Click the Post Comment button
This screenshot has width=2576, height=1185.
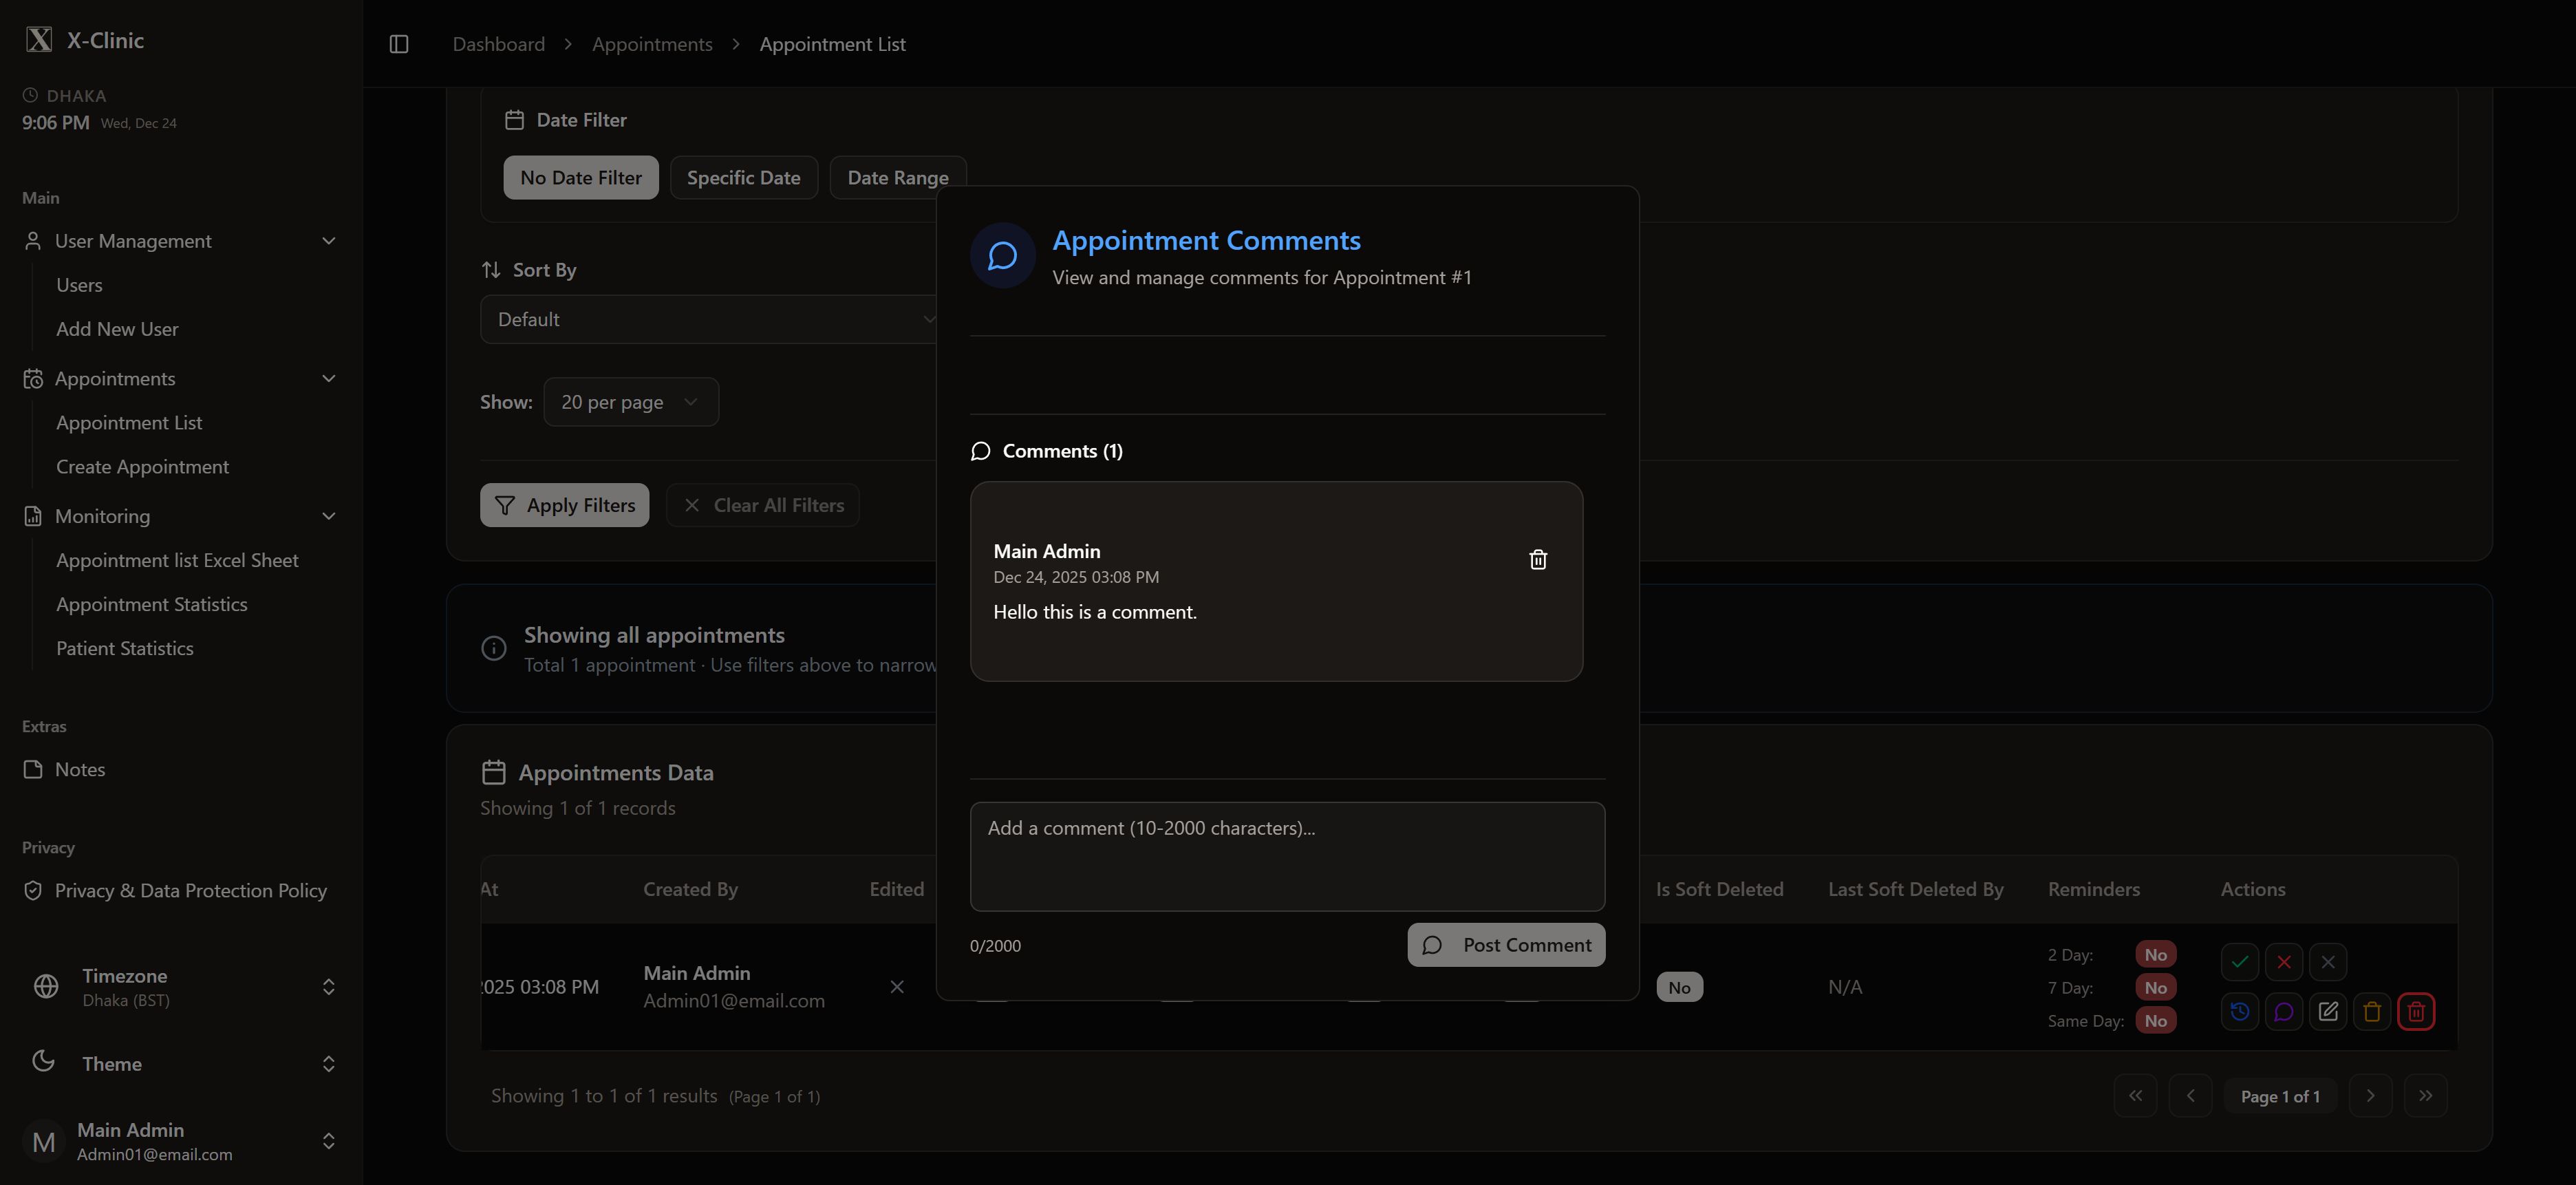(1506, 945)
